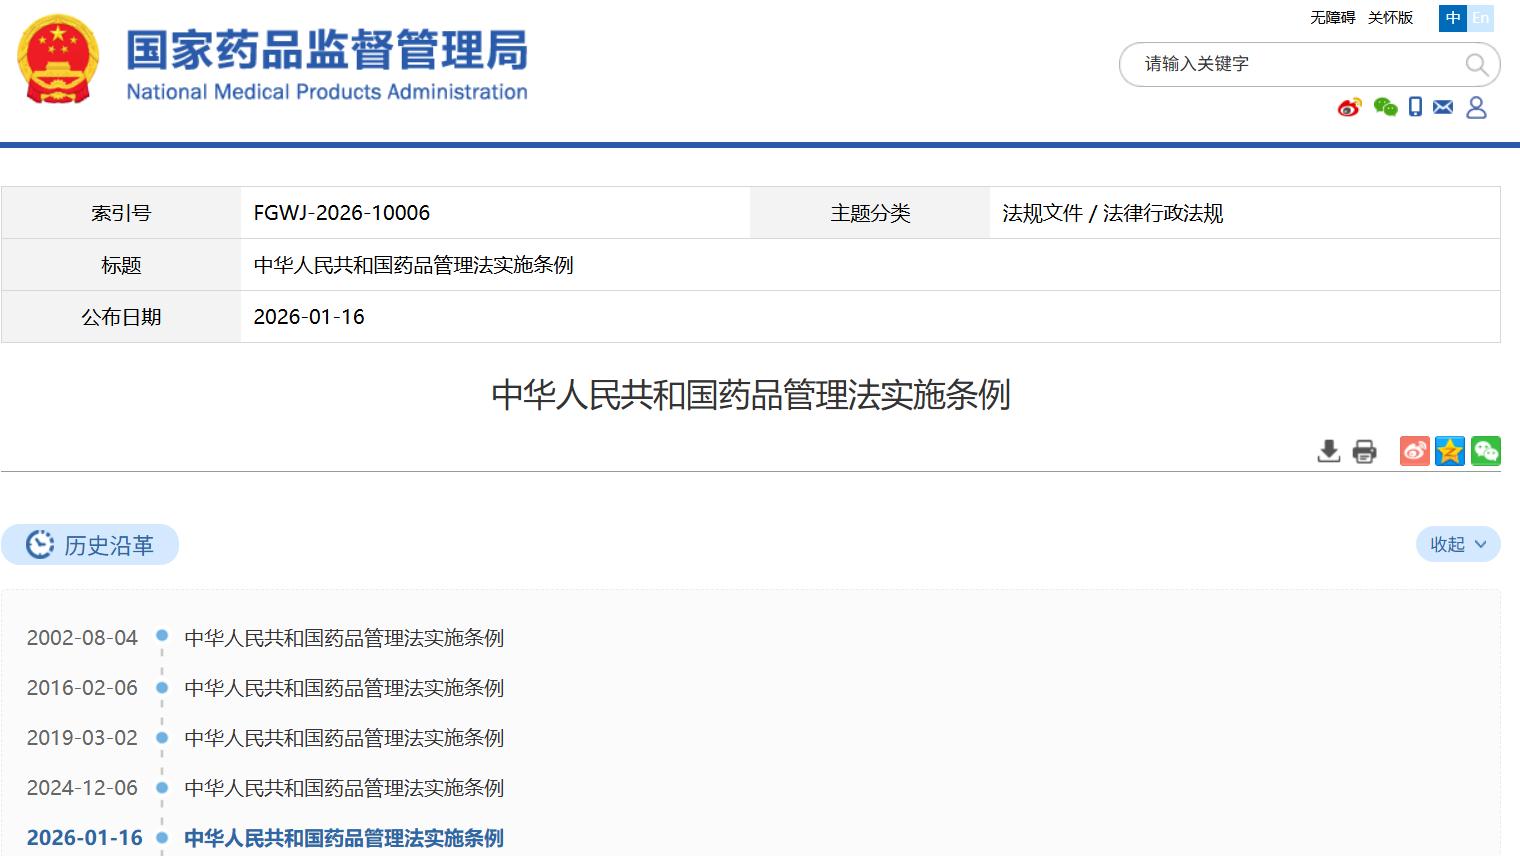Open the Weibo icon in header
The image size is (1520, 856).
[x=1349, y=107]
